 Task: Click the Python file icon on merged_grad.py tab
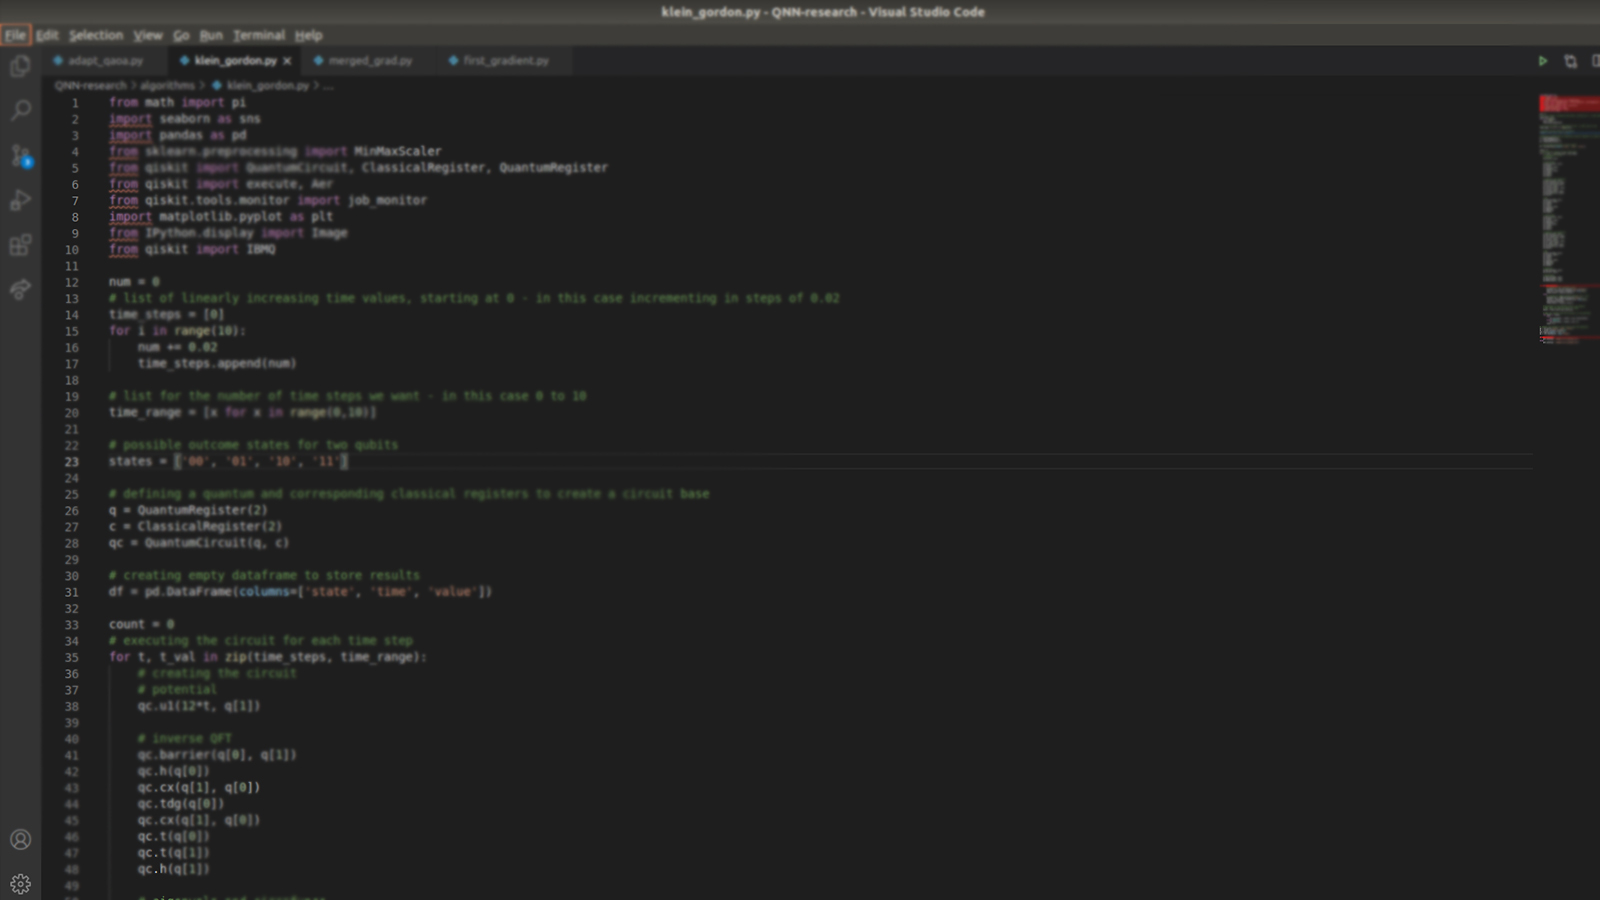318,61
